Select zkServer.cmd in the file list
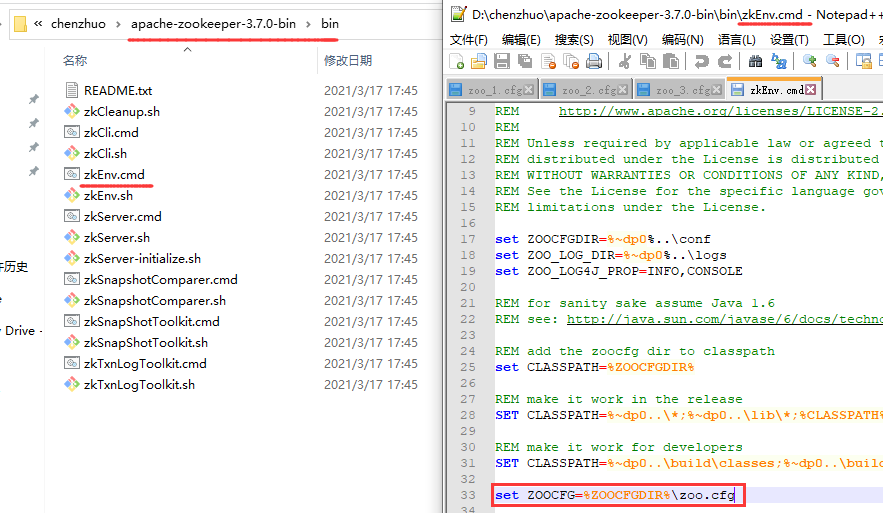 122,216
